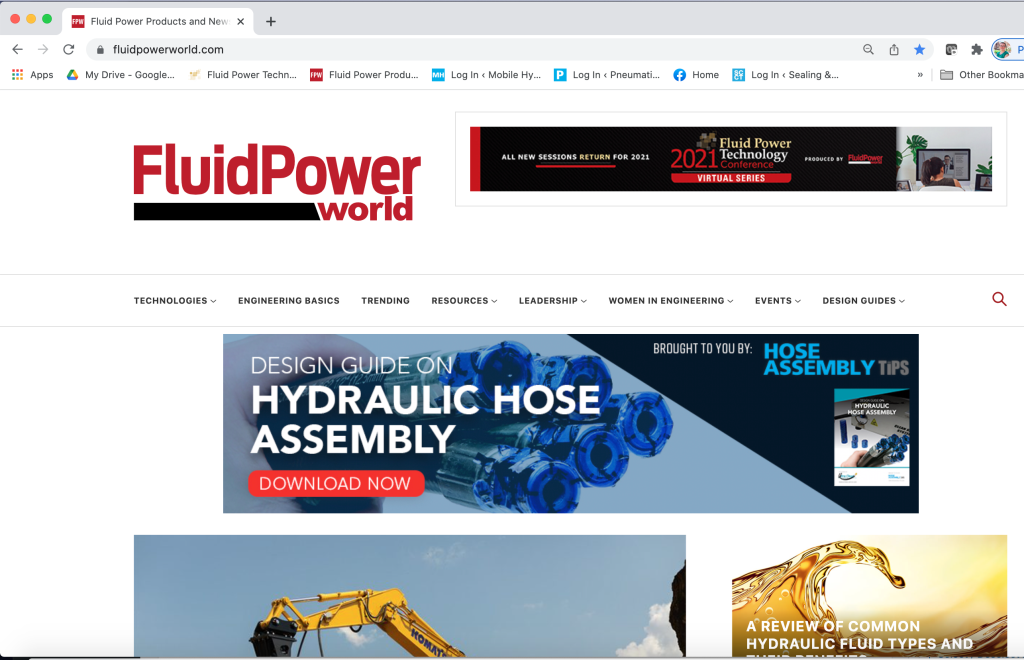Screen dimensions: 1024x660
Task: Click the browser forward arrow
Action: pyautogui.click(x=43, y=50)
